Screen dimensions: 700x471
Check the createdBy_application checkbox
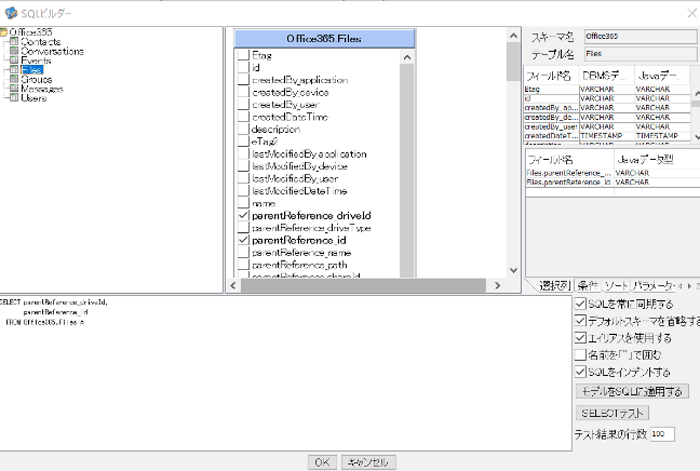(243, 80)
